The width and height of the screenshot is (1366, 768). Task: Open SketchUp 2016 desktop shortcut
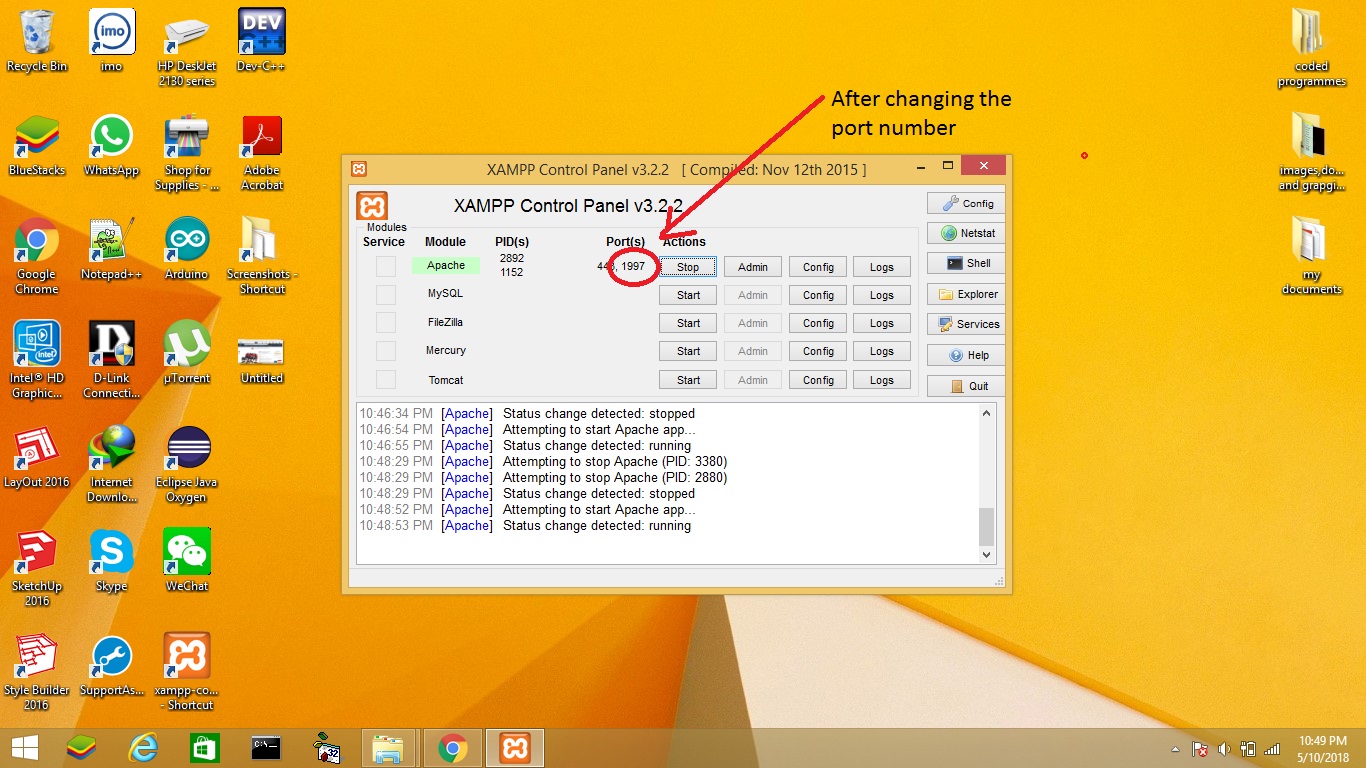[37, 568]
